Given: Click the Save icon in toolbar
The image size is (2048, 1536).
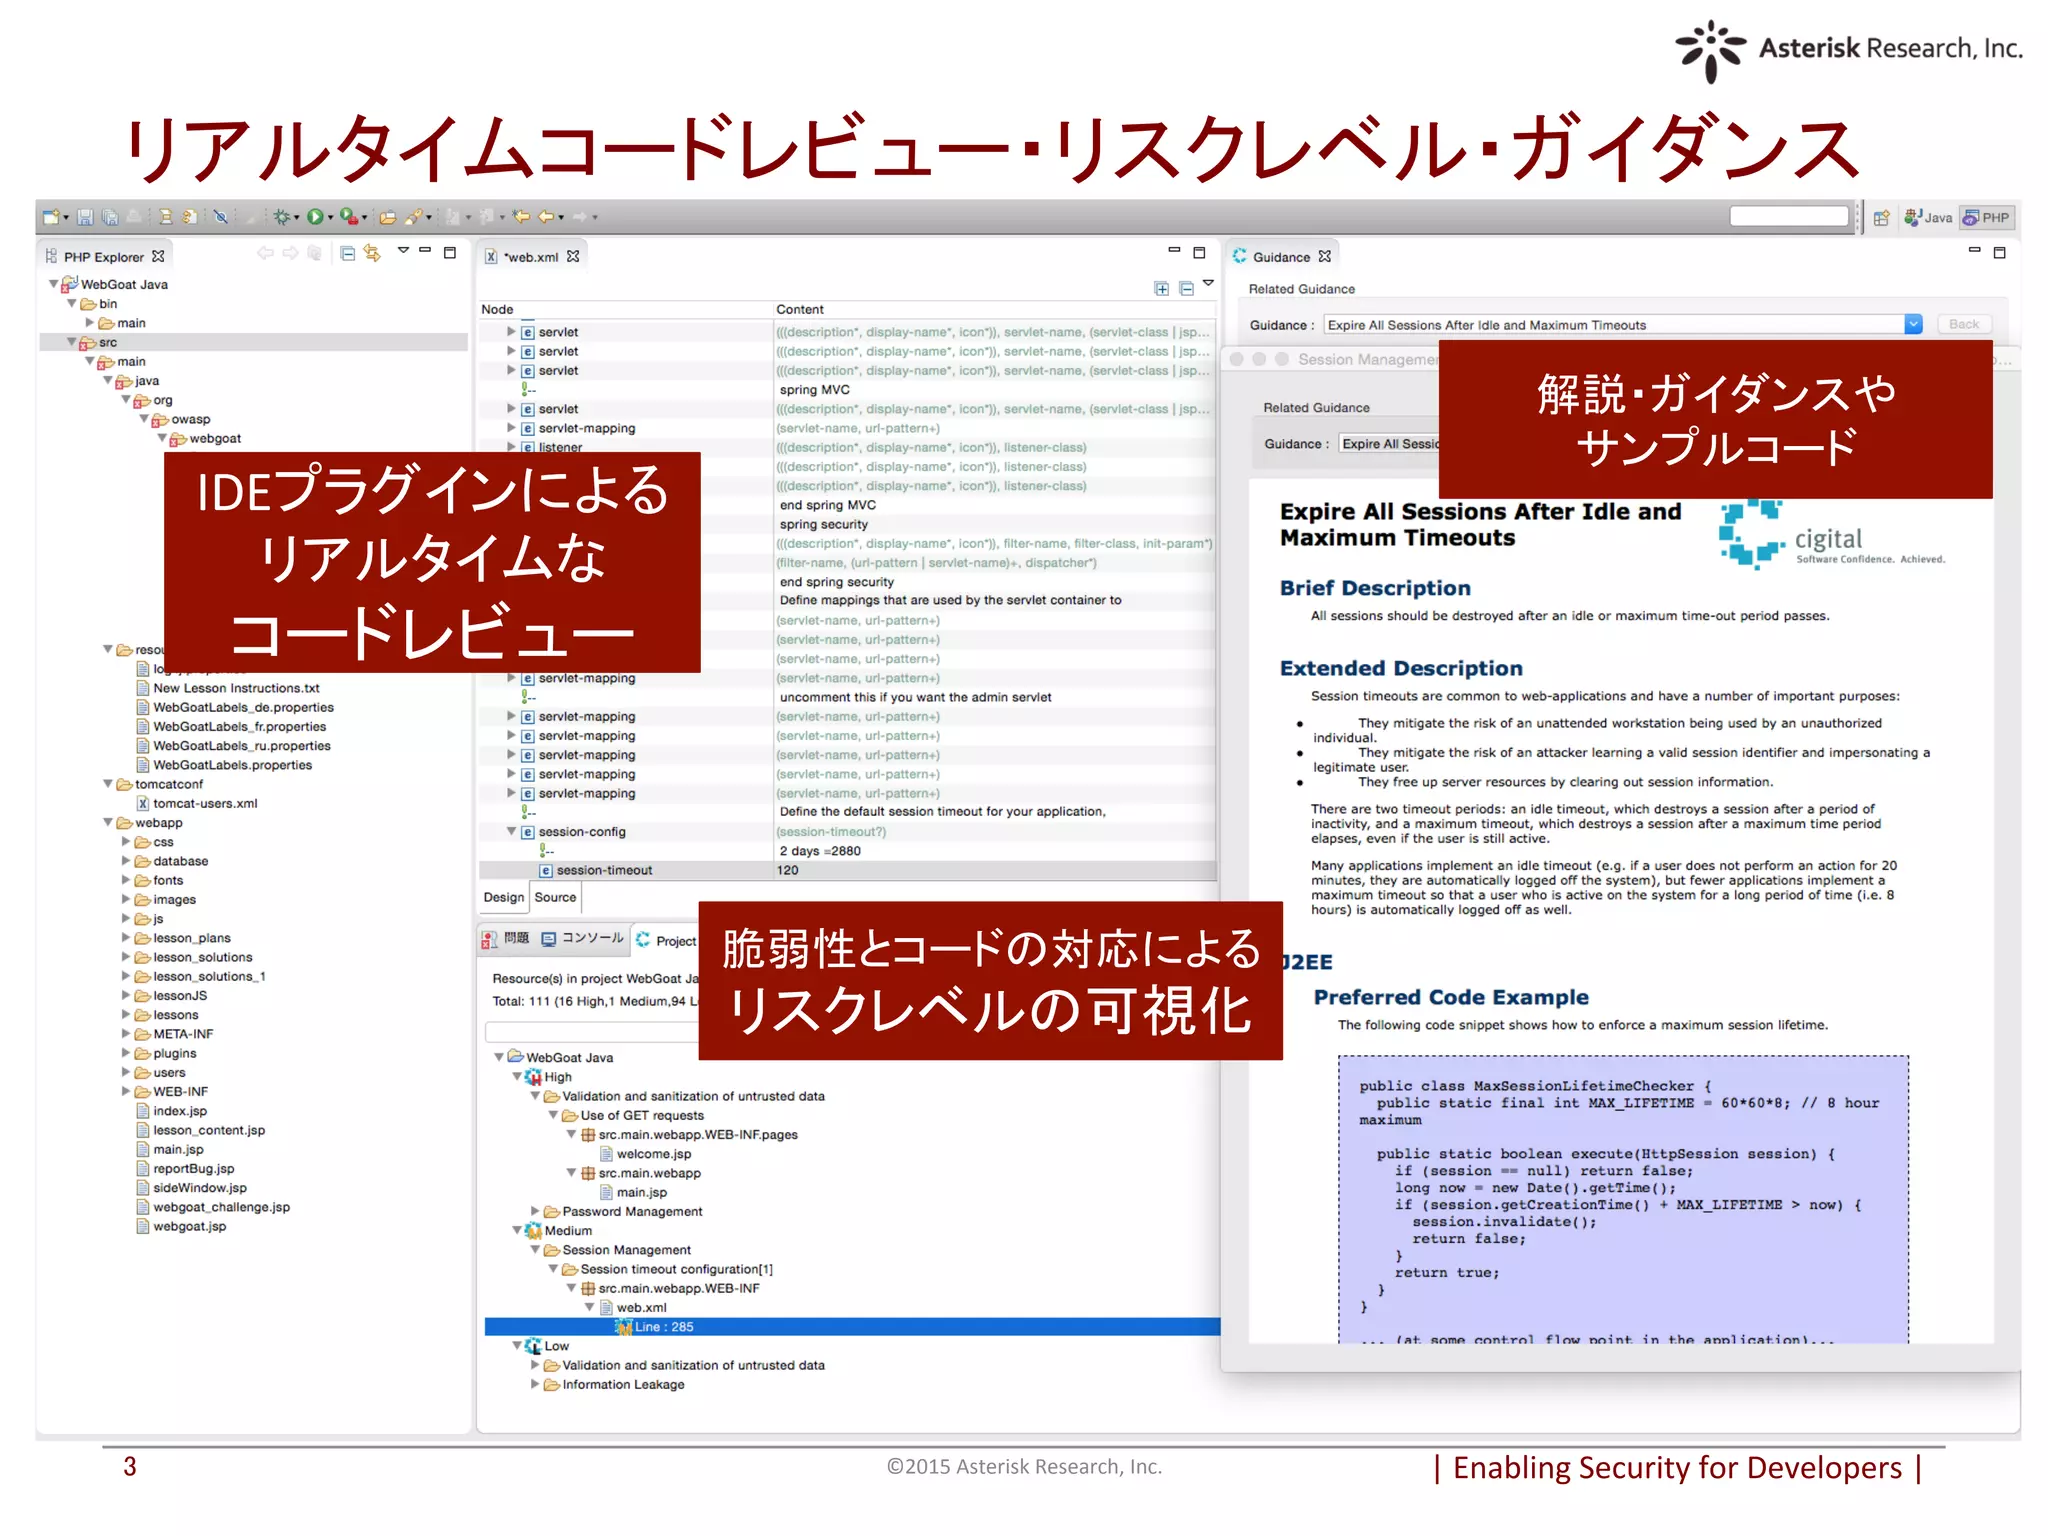Looking at the screenshot, I should click(85, 217).
